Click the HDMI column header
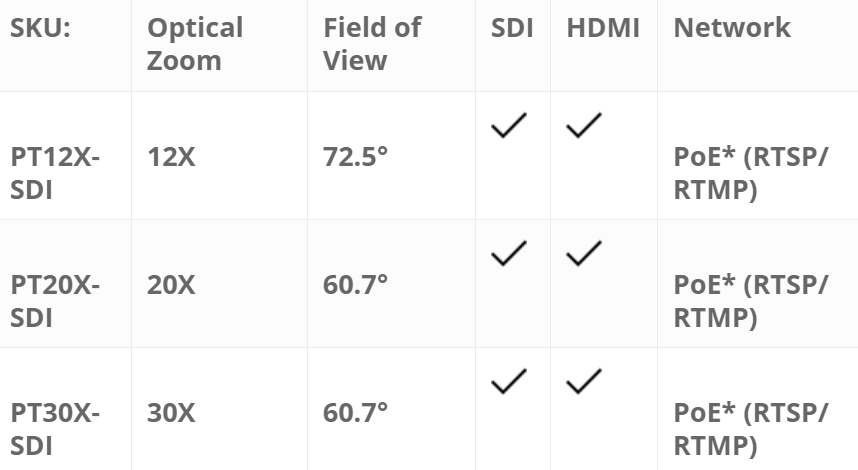Image resolution: width=858 pixels, height=470 pixels. pyautogui.click(x=603, y=28)
